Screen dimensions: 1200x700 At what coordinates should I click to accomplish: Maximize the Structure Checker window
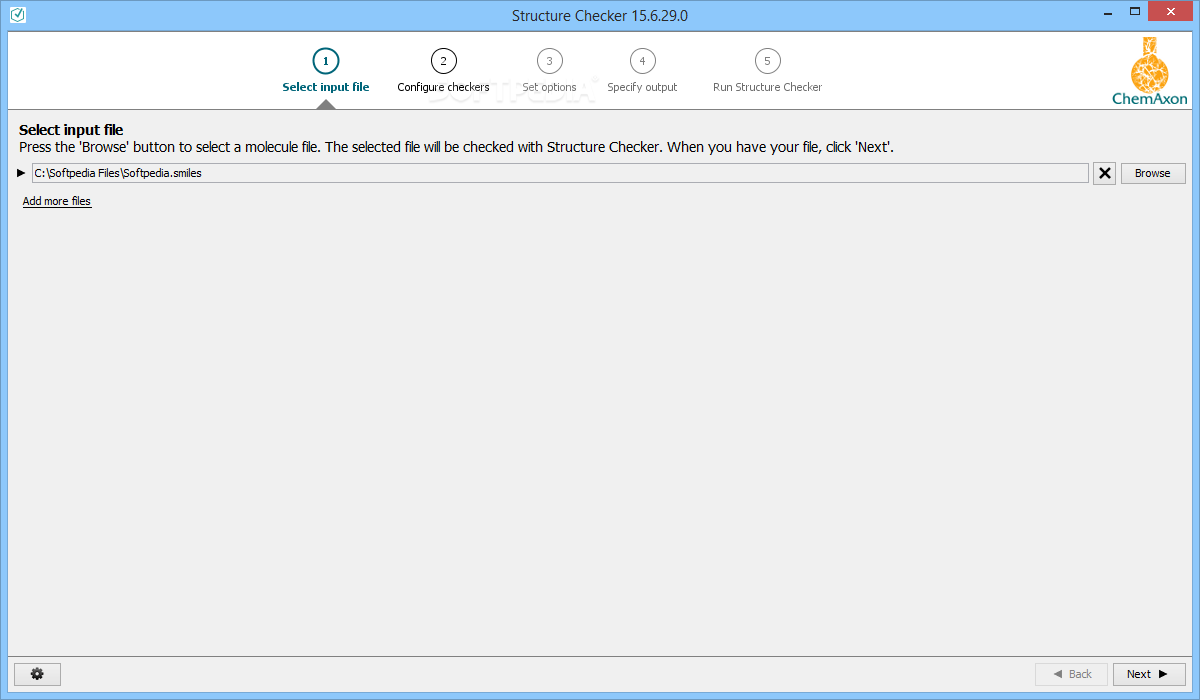coord(1135,13)
